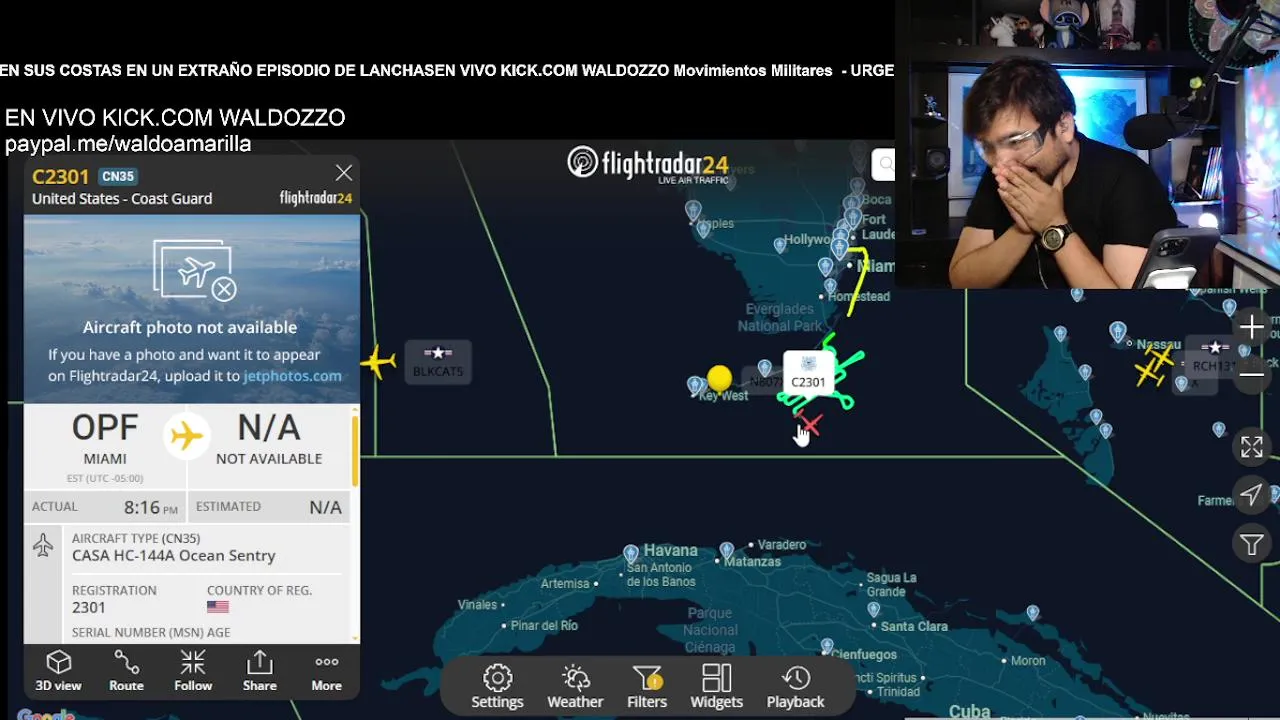Select the C2301 aircraft label on map

pos(808,373)
